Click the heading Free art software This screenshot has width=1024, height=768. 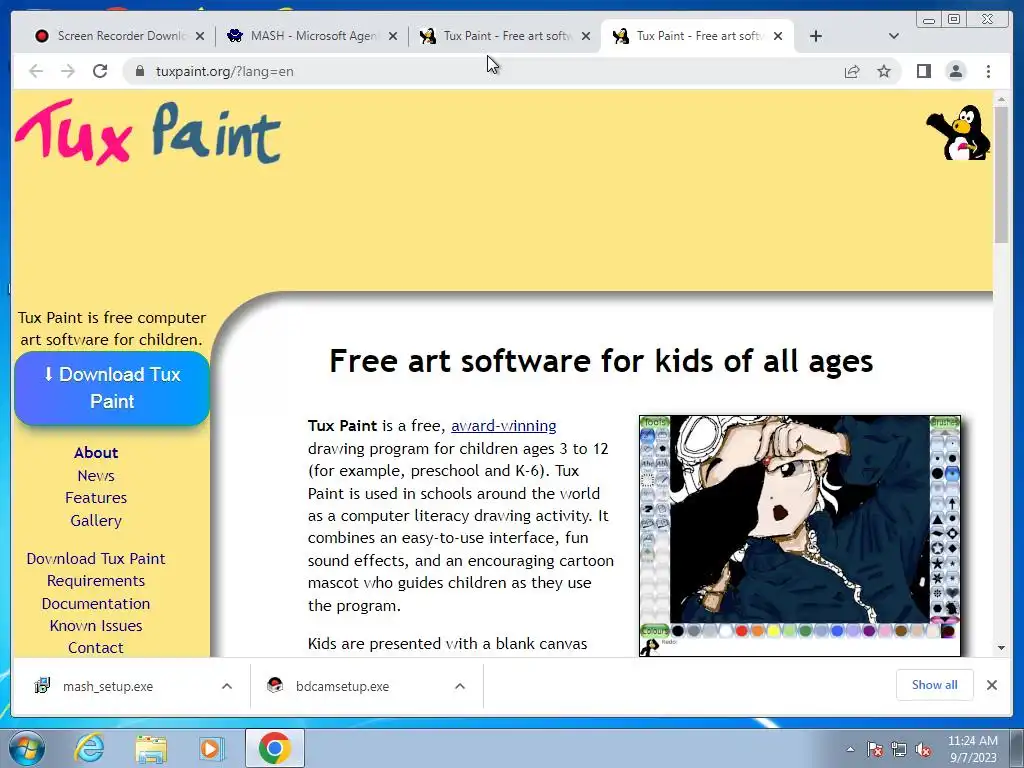point(601,360)
